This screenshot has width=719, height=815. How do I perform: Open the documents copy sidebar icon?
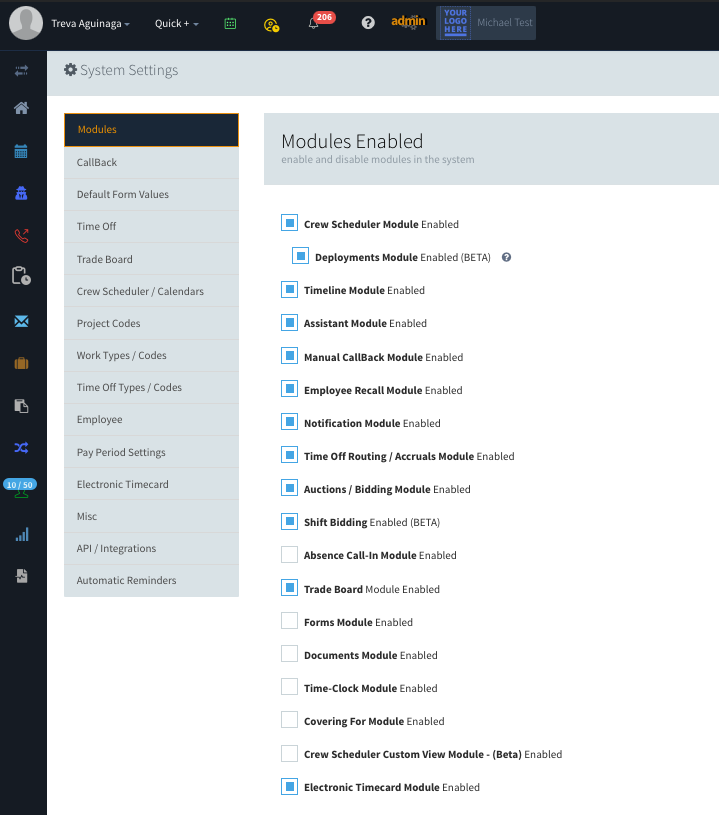pyautogui.click(x=21, y=405)
